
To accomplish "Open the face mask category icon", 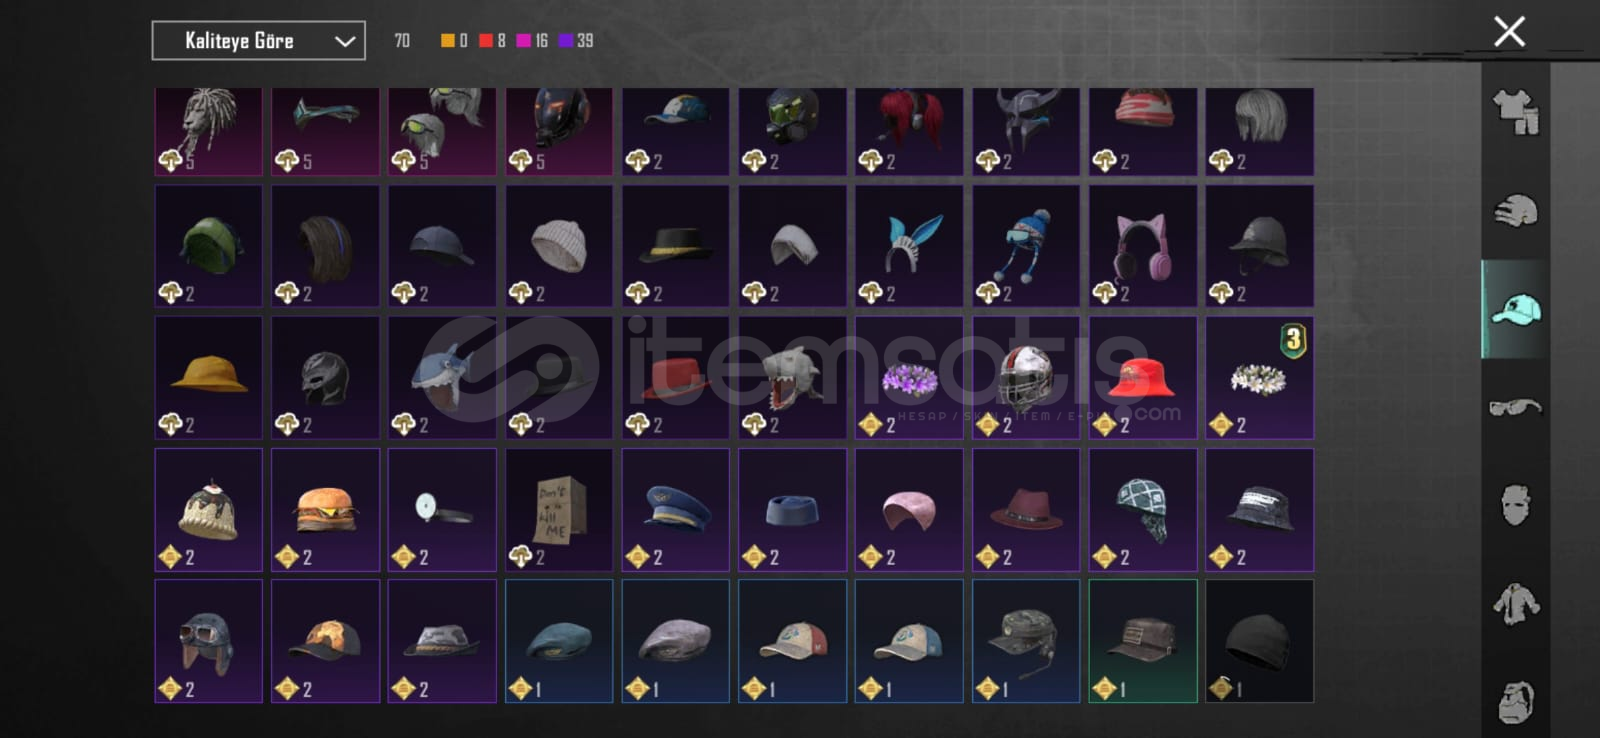I will [x=1515, y=505].
